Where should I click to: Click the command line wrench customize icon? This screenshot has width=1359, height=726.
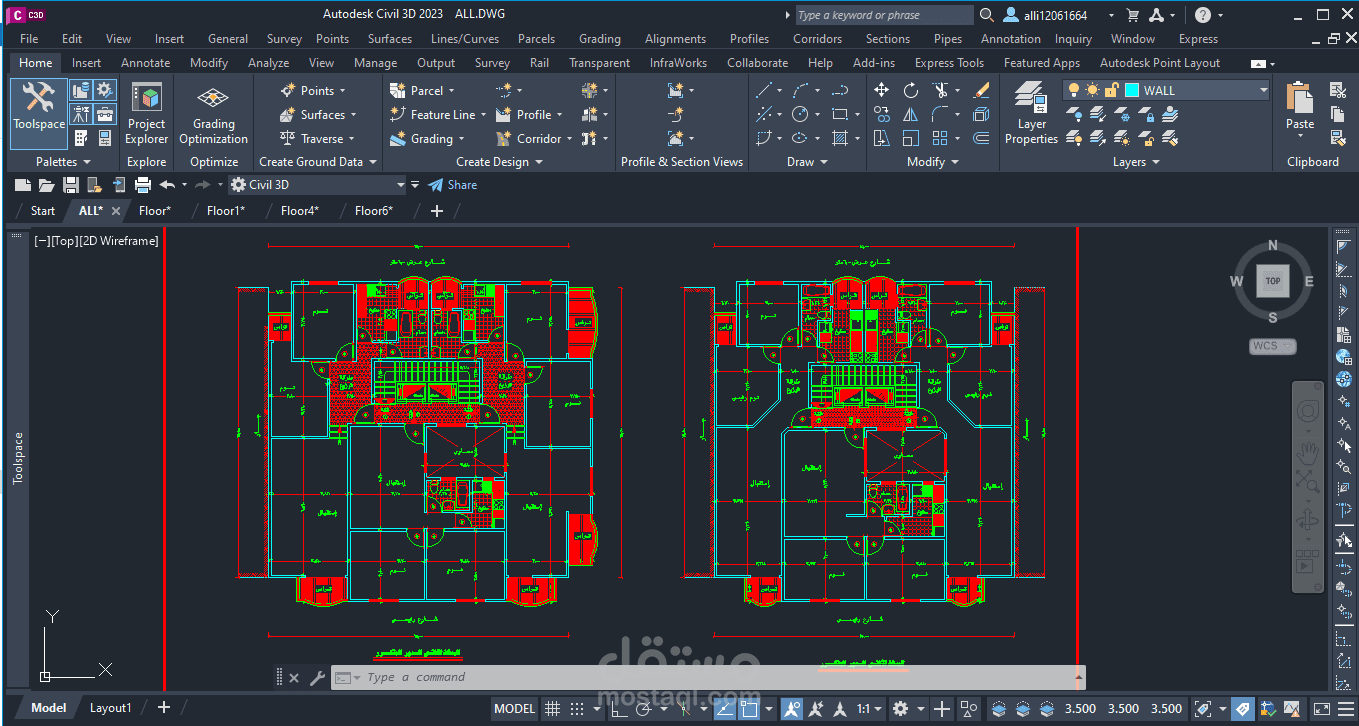[x=317, y=678]
